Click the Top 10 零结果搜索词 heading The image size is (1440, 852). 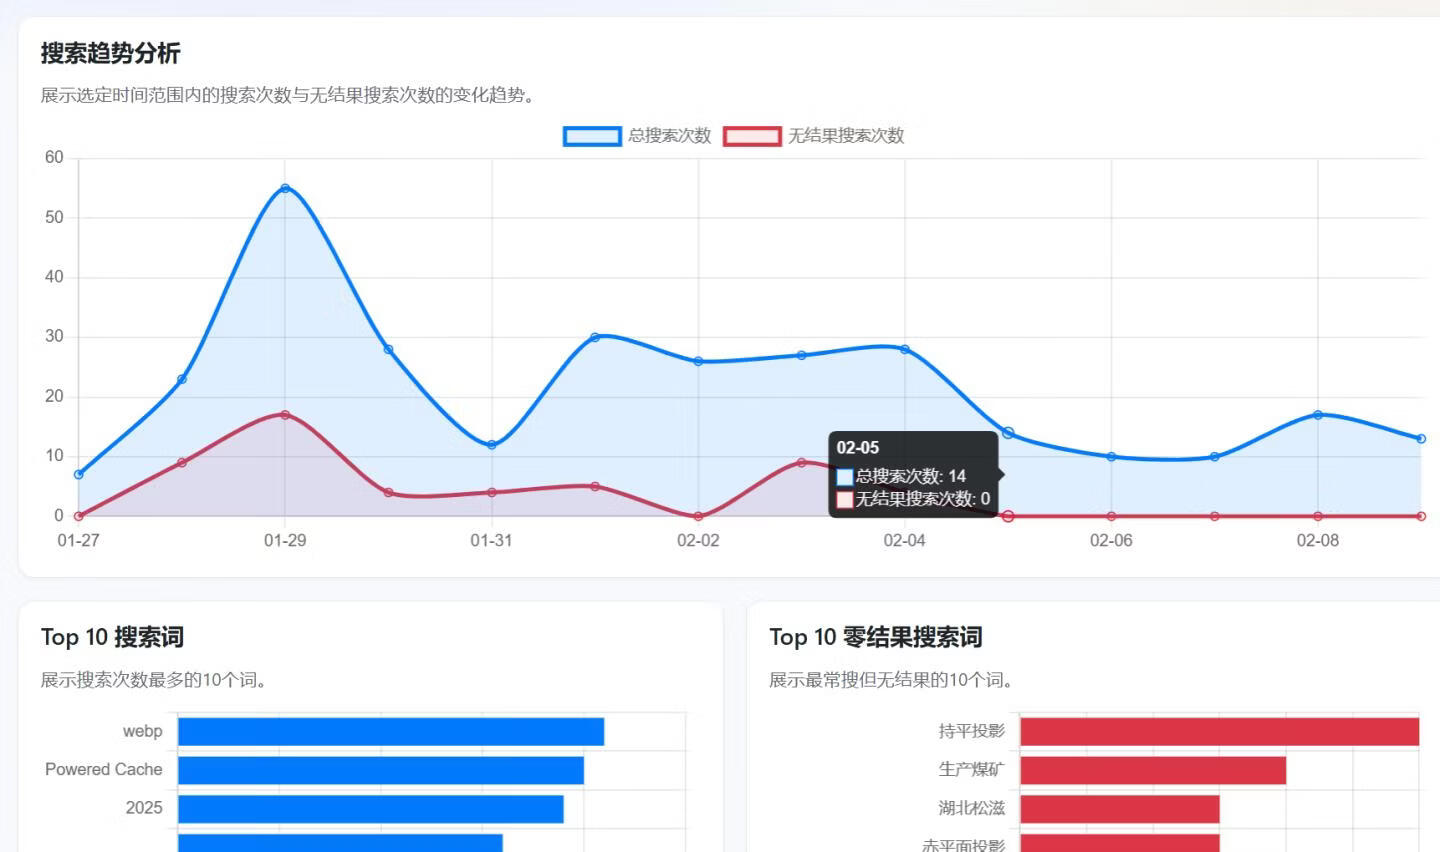pyautogui.click(x=875, y=637)
